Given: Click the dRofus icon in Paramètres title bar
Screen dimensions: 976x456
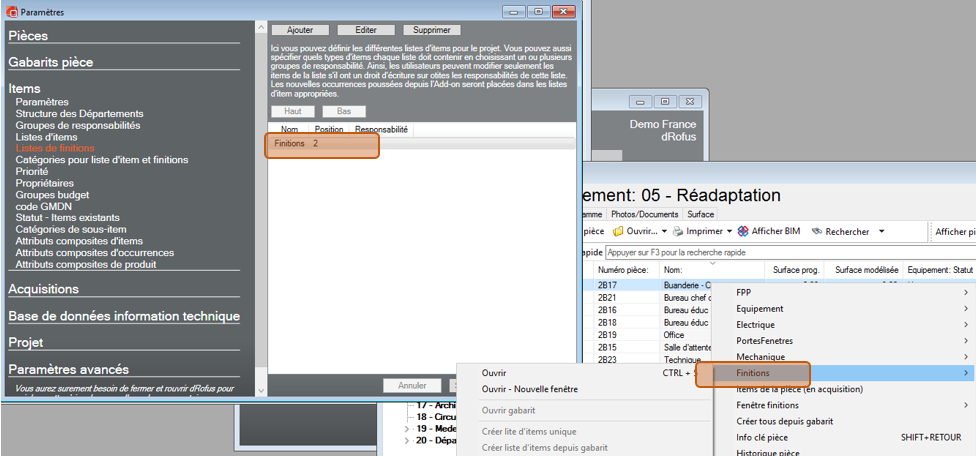Looking at the screenshot, I should pos(10,10).
